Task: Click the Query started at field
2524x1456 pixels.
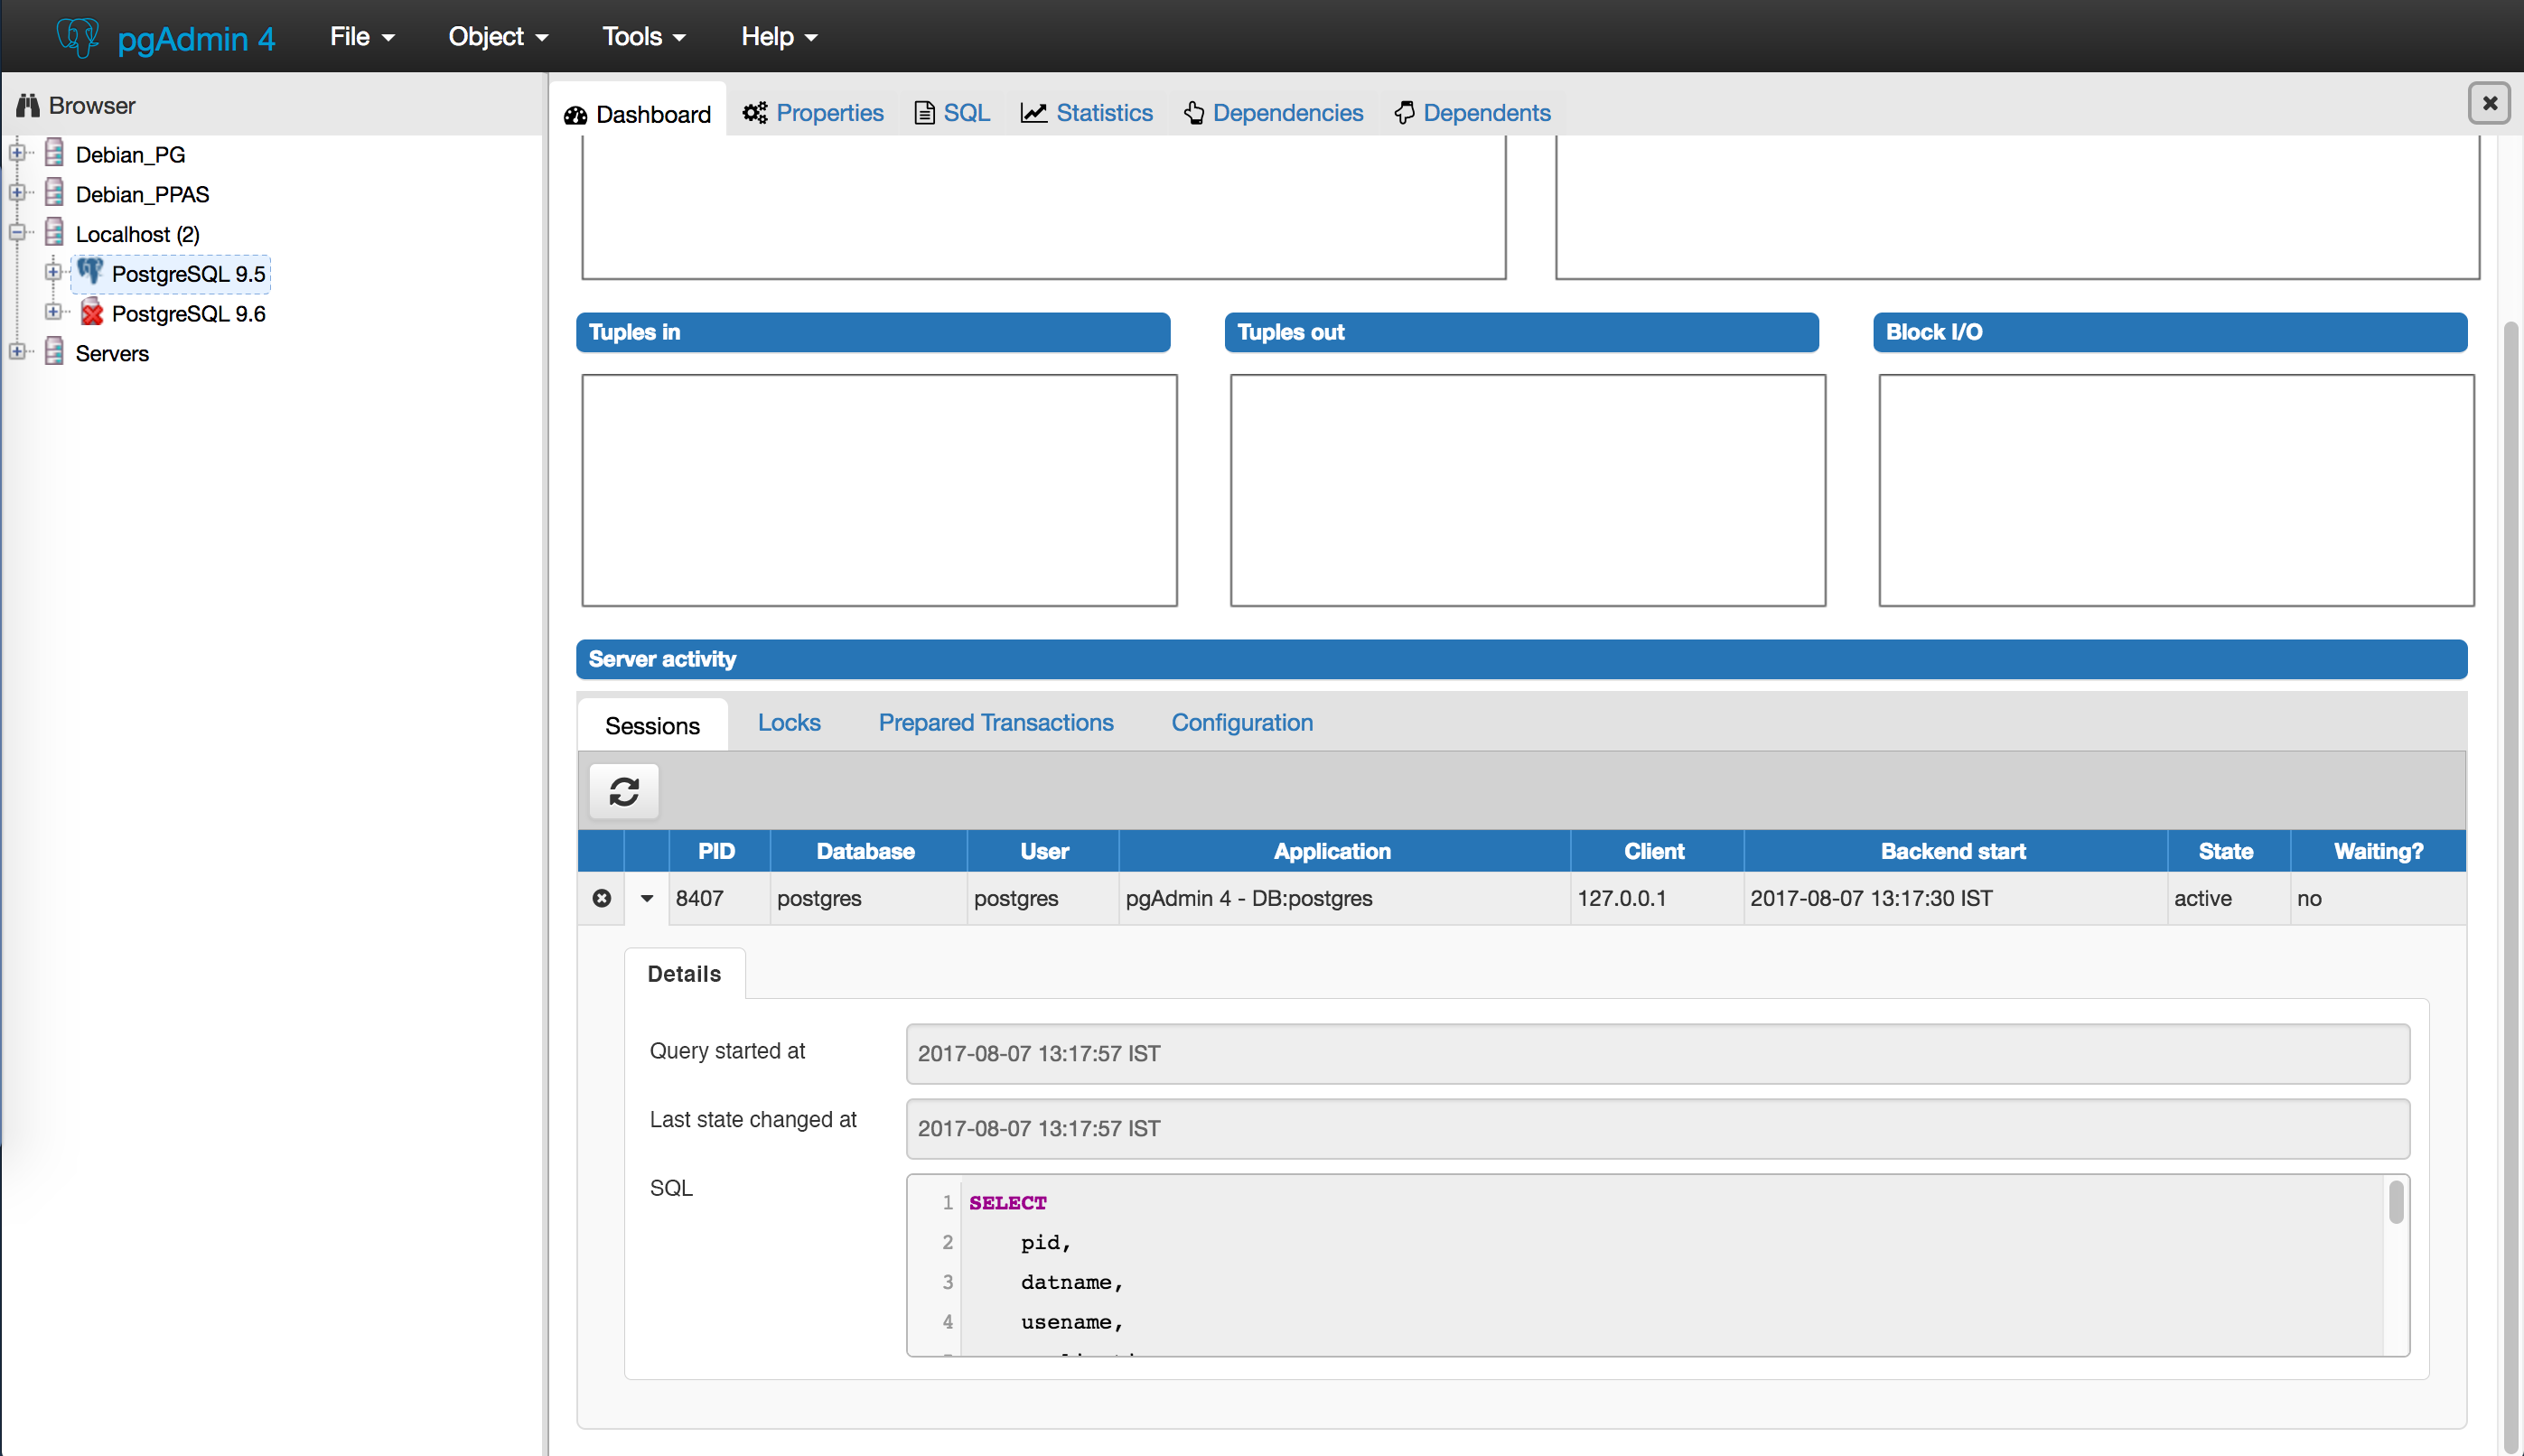Action: 1657,1053
